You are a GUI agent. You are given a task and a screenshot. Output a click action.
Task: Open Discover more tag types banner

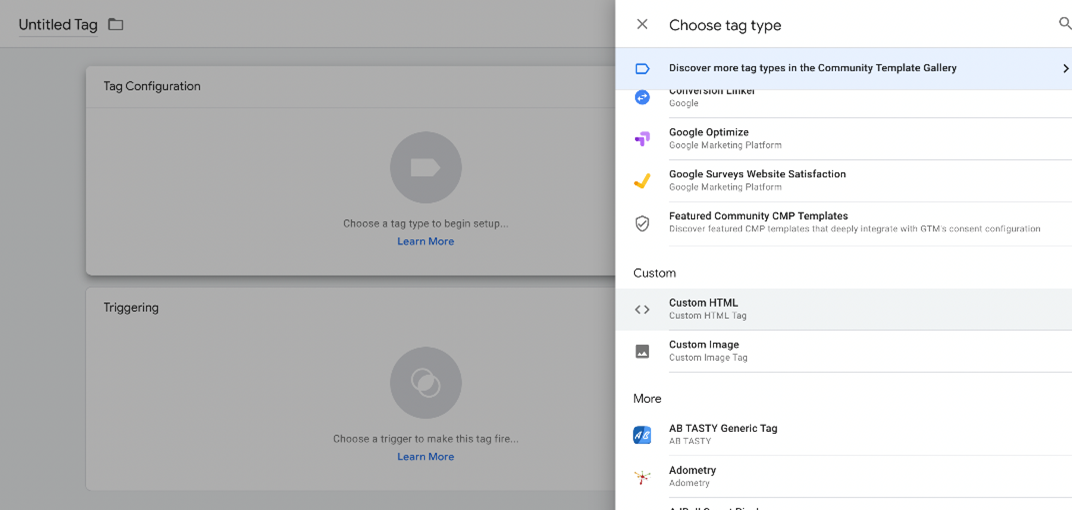point(812,69)
